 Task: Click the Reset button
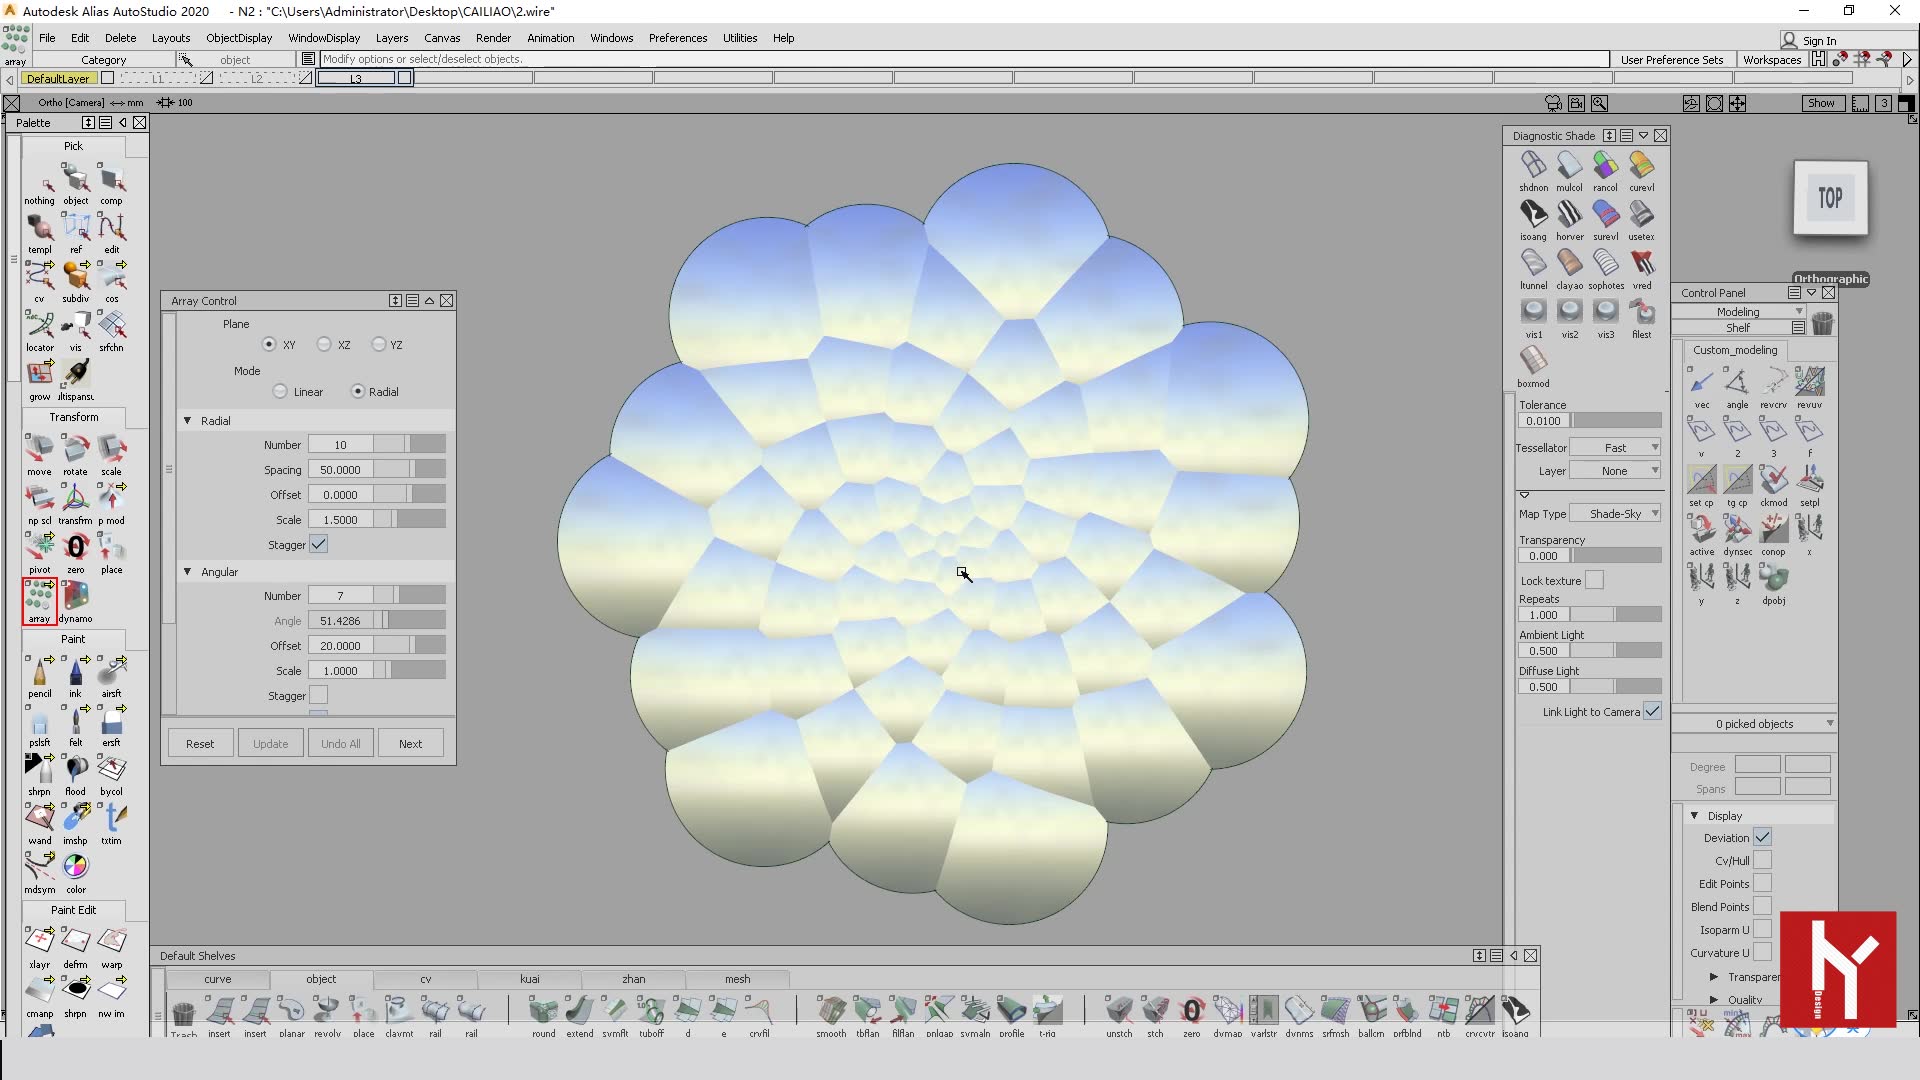[199, 743]
